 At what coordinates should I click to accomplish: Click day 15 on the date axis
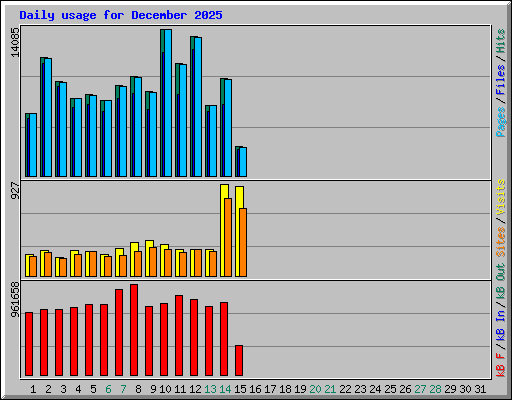pos(240,389)
